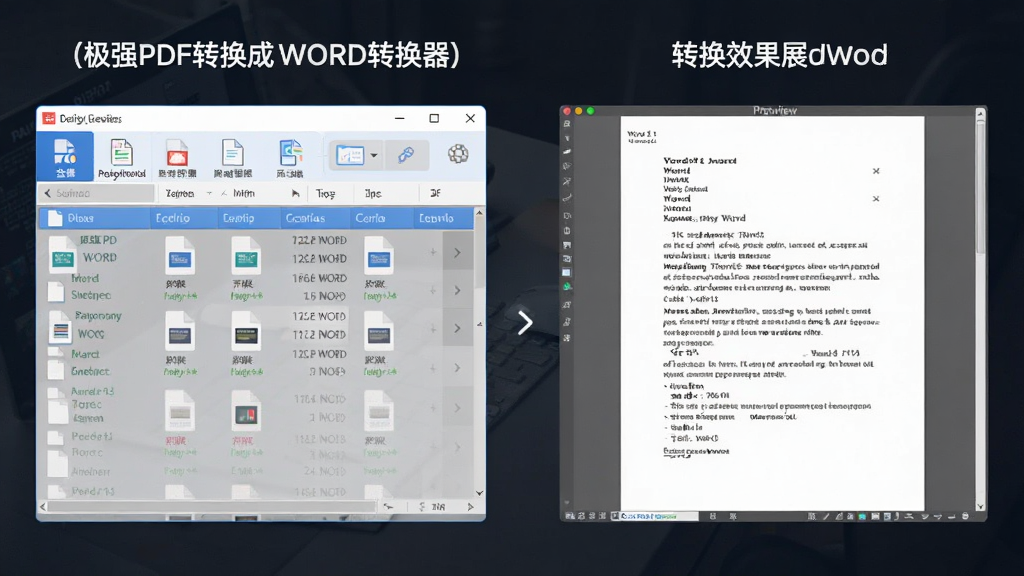Click into the Saimao search field
Screen dimensions: 1024x576
[97, 193]
